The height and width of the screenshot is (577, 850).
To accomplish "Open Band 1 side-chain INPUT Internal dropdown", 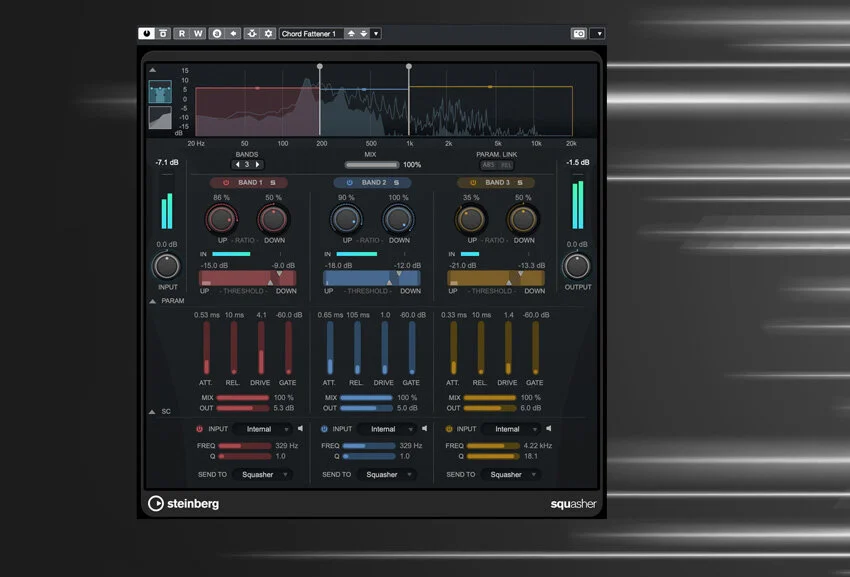I will 262,429.
